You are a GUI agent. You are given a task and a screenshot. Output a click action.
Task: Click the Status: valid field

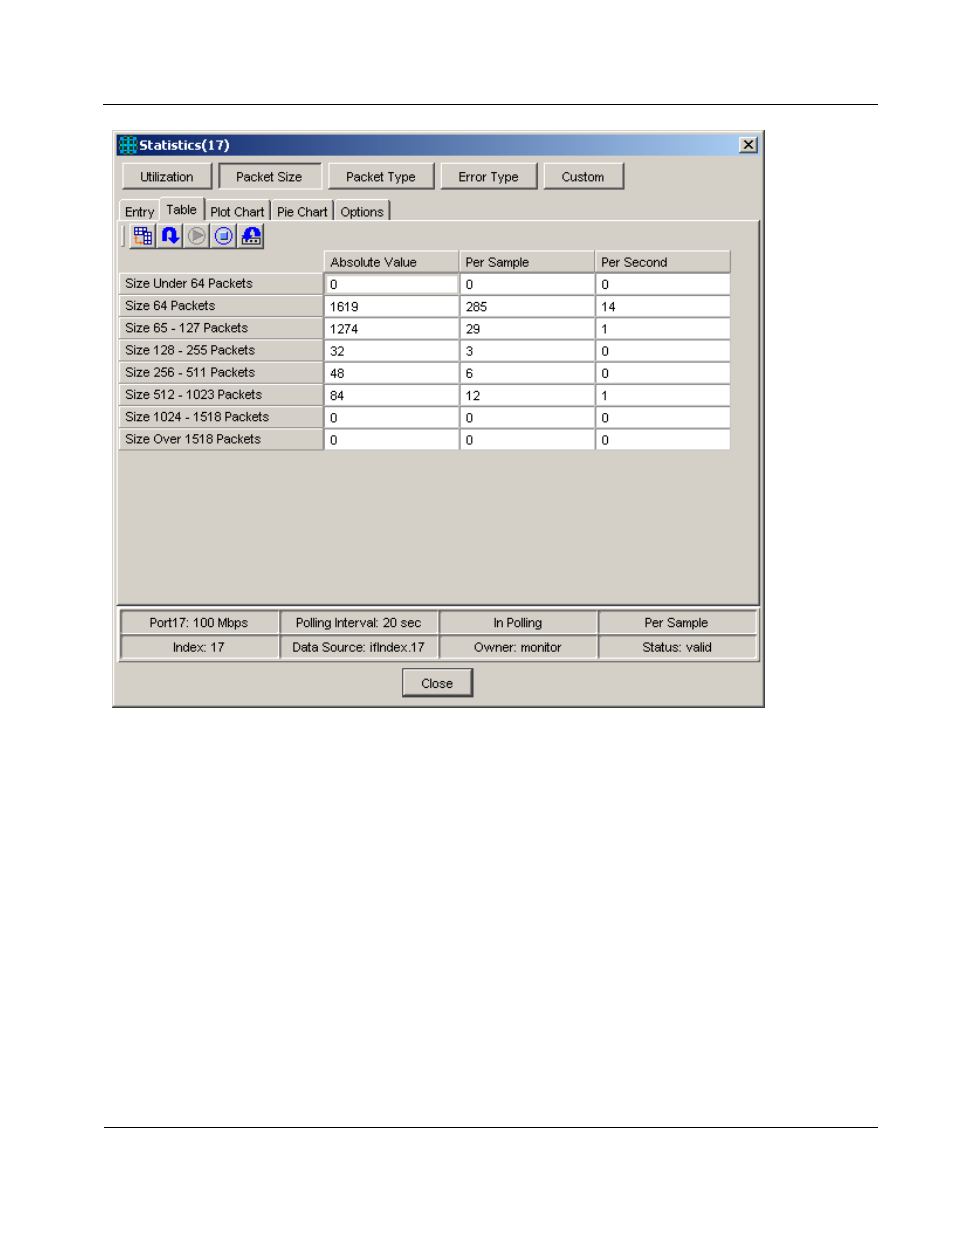coord(677,647)
